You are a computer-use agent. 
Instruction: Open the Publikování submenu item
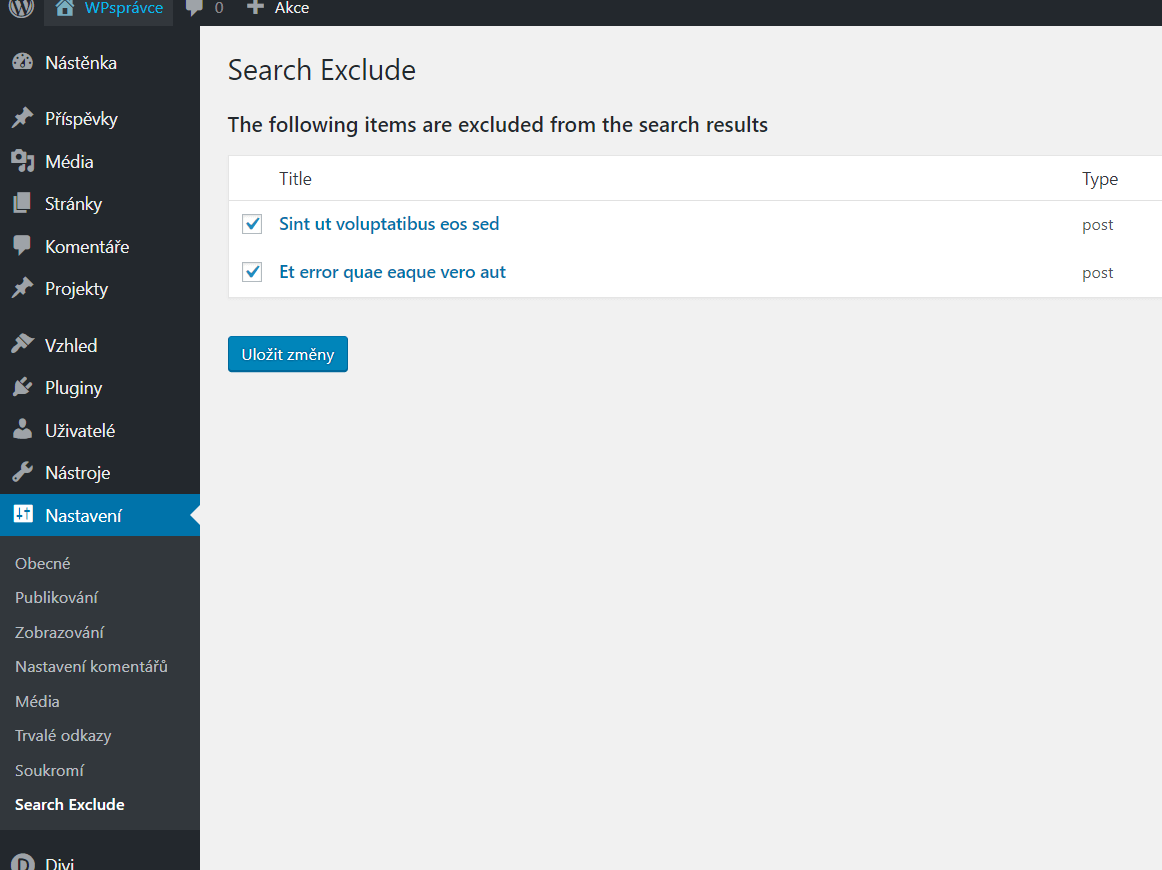tap(56, 597)
